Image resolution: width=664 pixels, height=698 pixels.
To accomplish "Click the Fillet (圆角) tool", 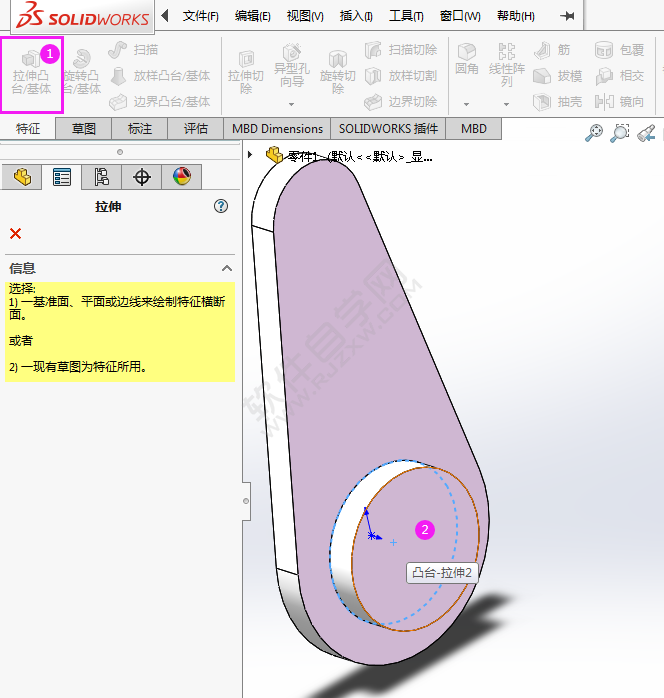I will click(x=467, y=59).
